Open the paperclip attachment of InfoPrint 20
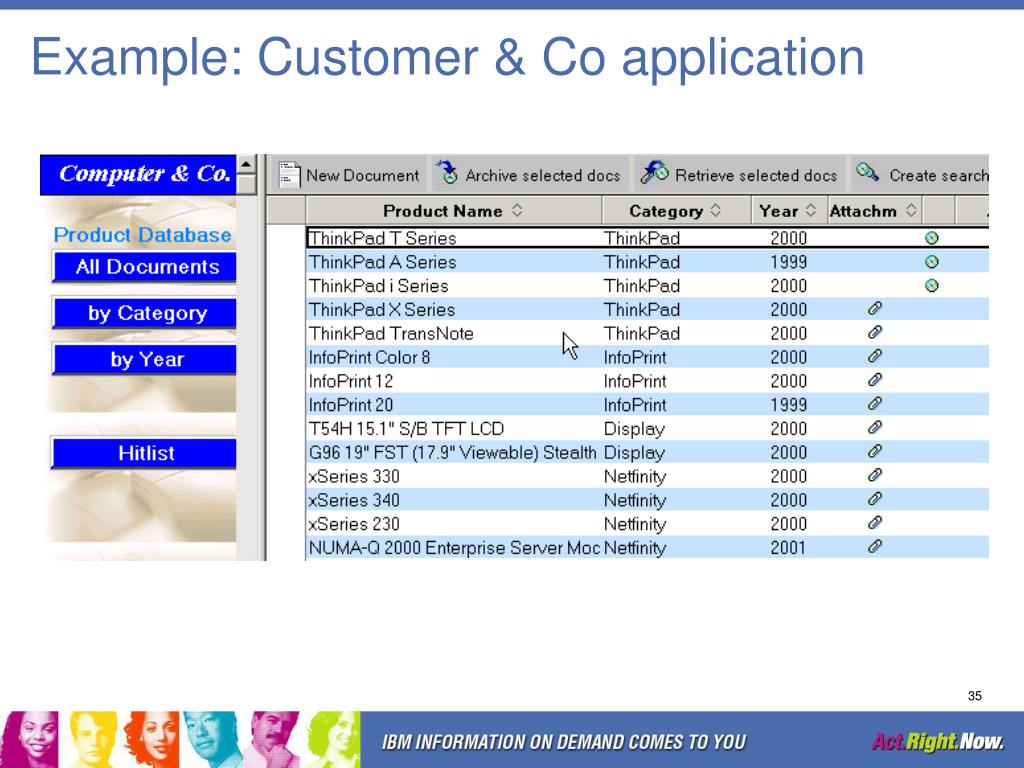The image size is (1024, 768). [x=875, y=404]
